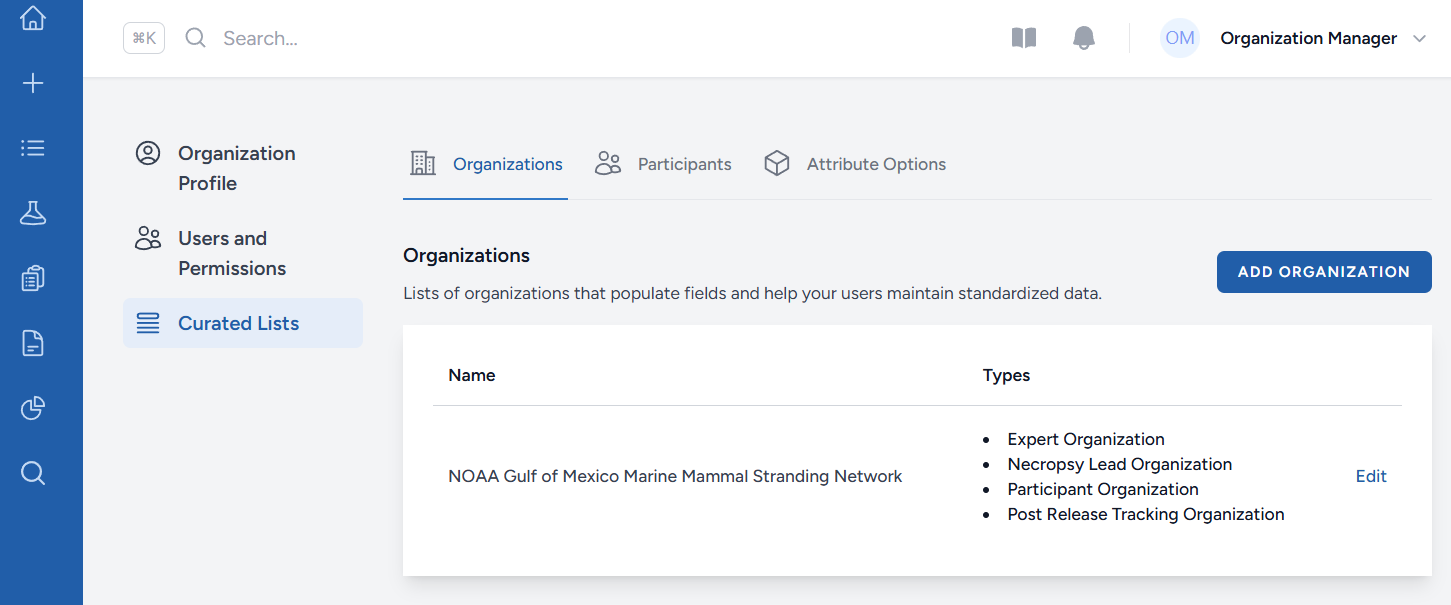Open Users and Permissions settings

pos(232,253)
